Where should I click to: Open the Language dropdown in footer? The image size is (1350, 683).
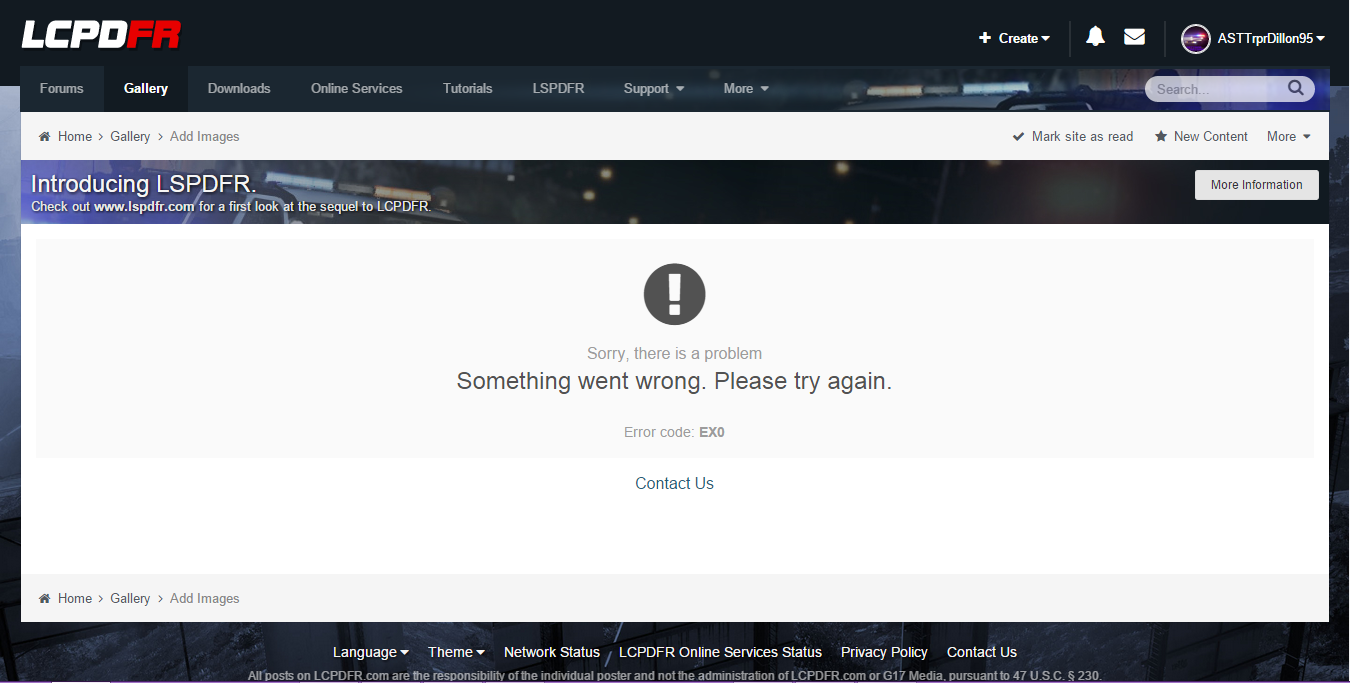[370, 652]
